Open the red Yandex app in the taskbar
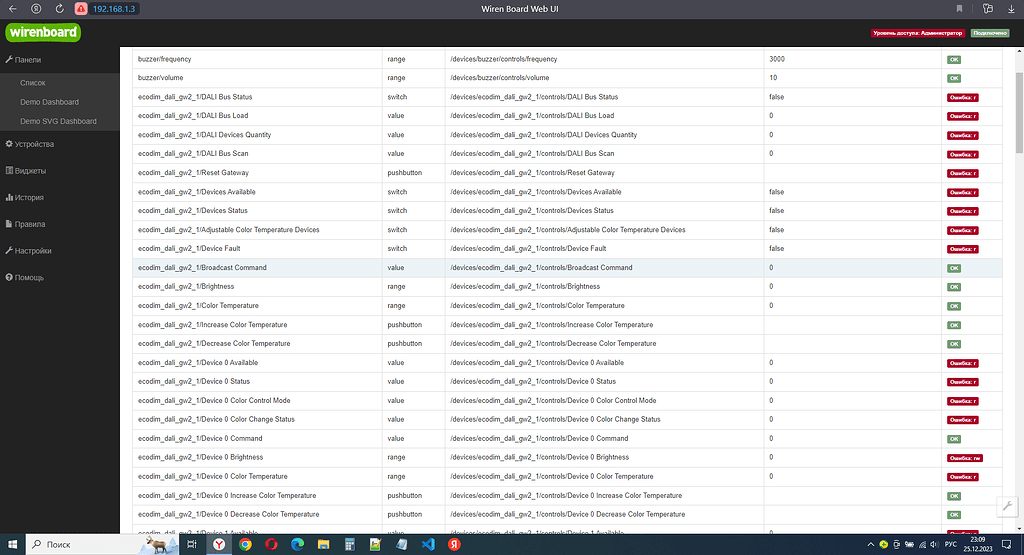1024x555 pixels. (x=454, y=544)
